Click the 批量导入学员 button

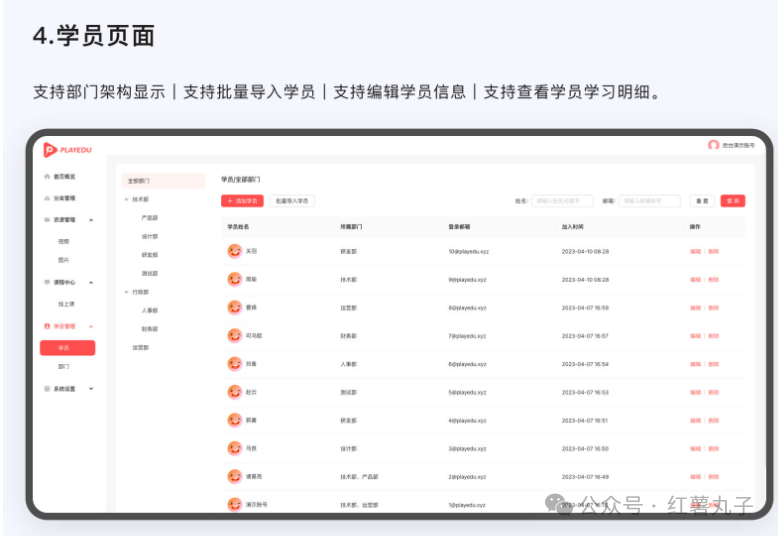292,201
